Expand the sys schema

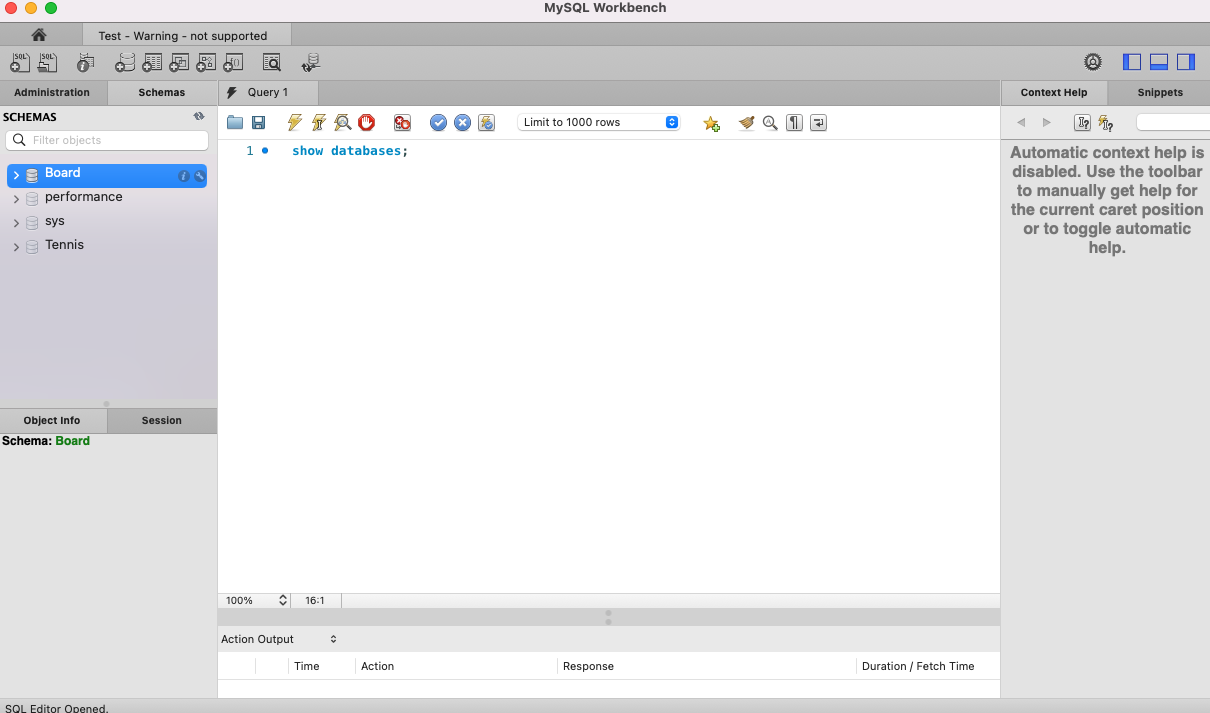[16, 223]
